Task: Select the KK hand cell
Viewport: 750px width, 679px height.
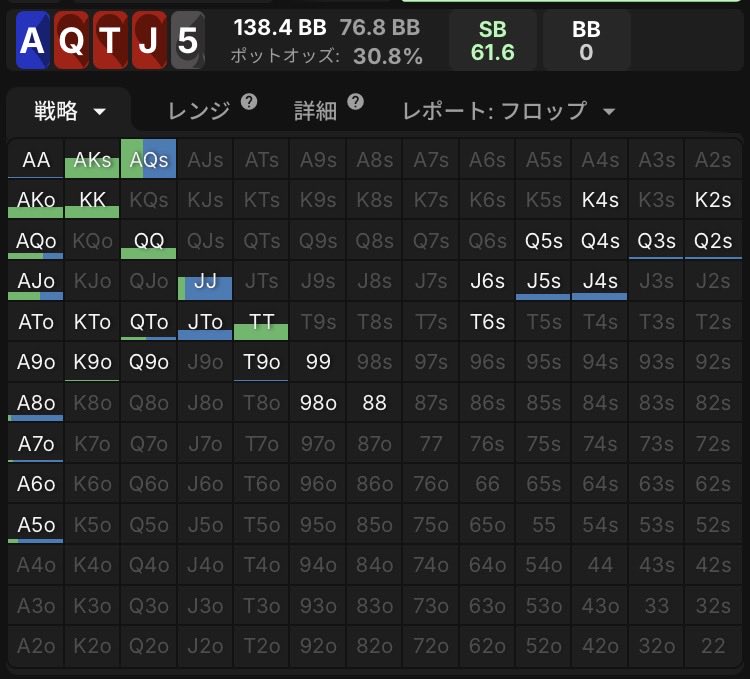Action: click(92, 199)
